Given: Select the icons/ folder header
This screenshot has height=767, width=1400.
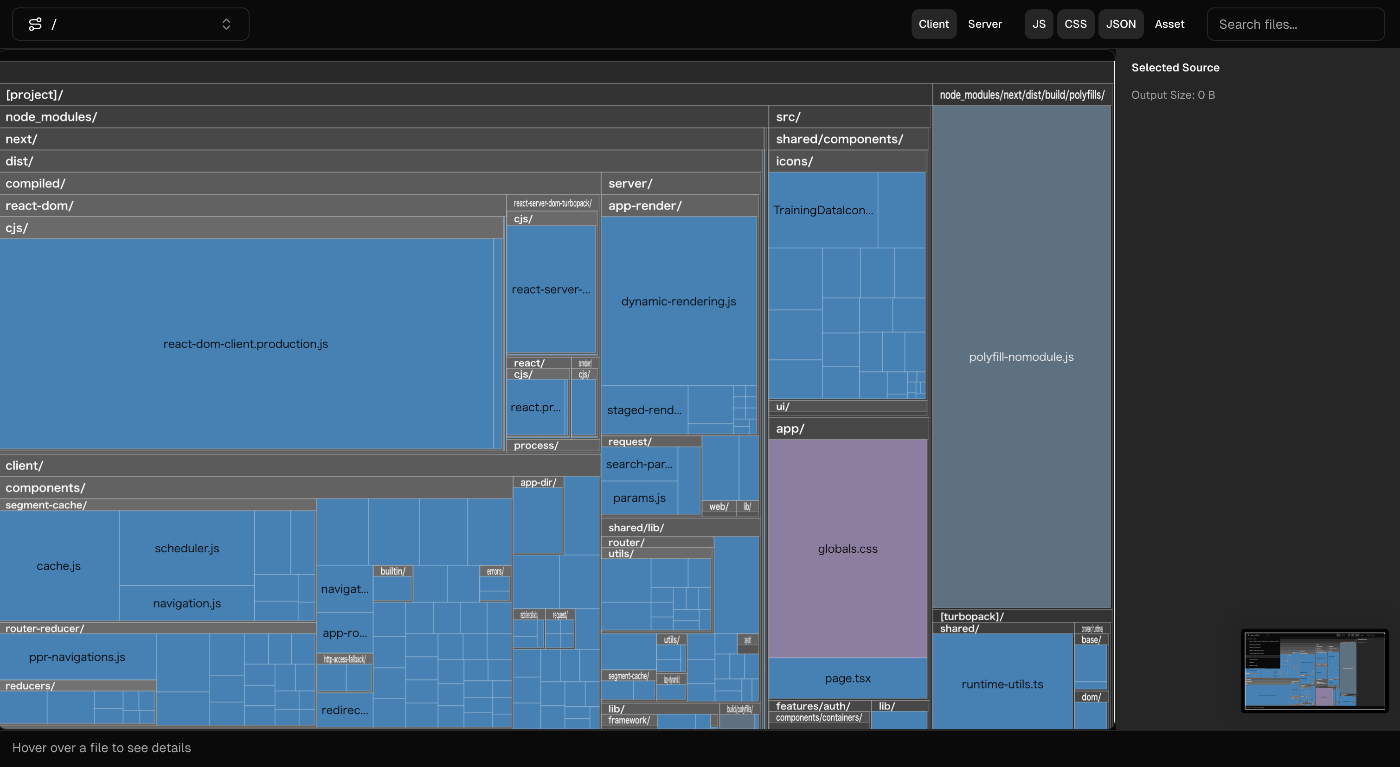Looking at the screenshot, I should [848, 161].
